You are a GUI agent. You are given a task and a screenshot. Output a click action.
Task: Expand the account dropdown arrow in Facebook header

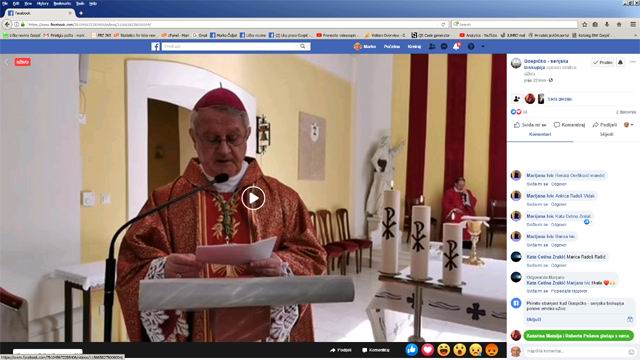tap(483, 47)
